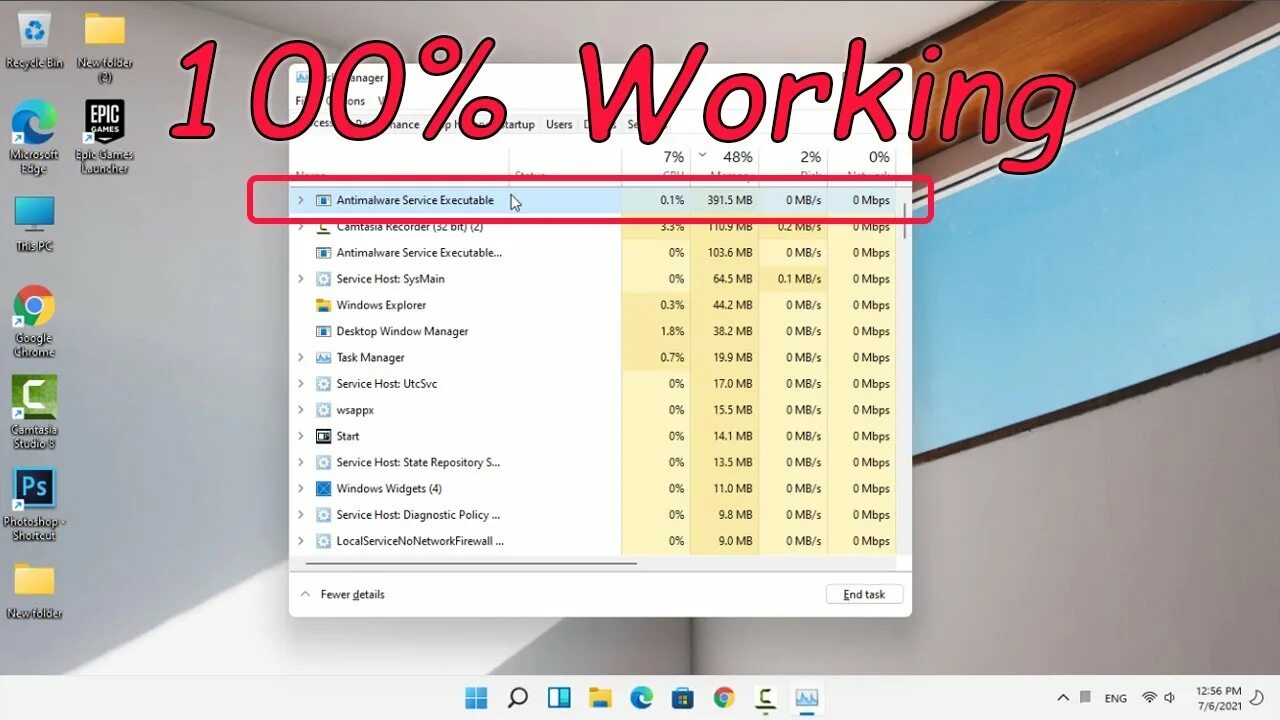Expand the Antimalware Service Executable 391.5 MB row
This screenshot has height=720, width=1280.
pos(301,200)
